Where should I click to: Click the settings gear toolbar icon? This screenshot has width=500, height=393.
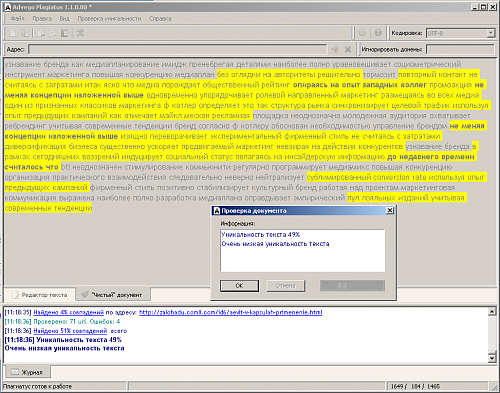point(362,33)
